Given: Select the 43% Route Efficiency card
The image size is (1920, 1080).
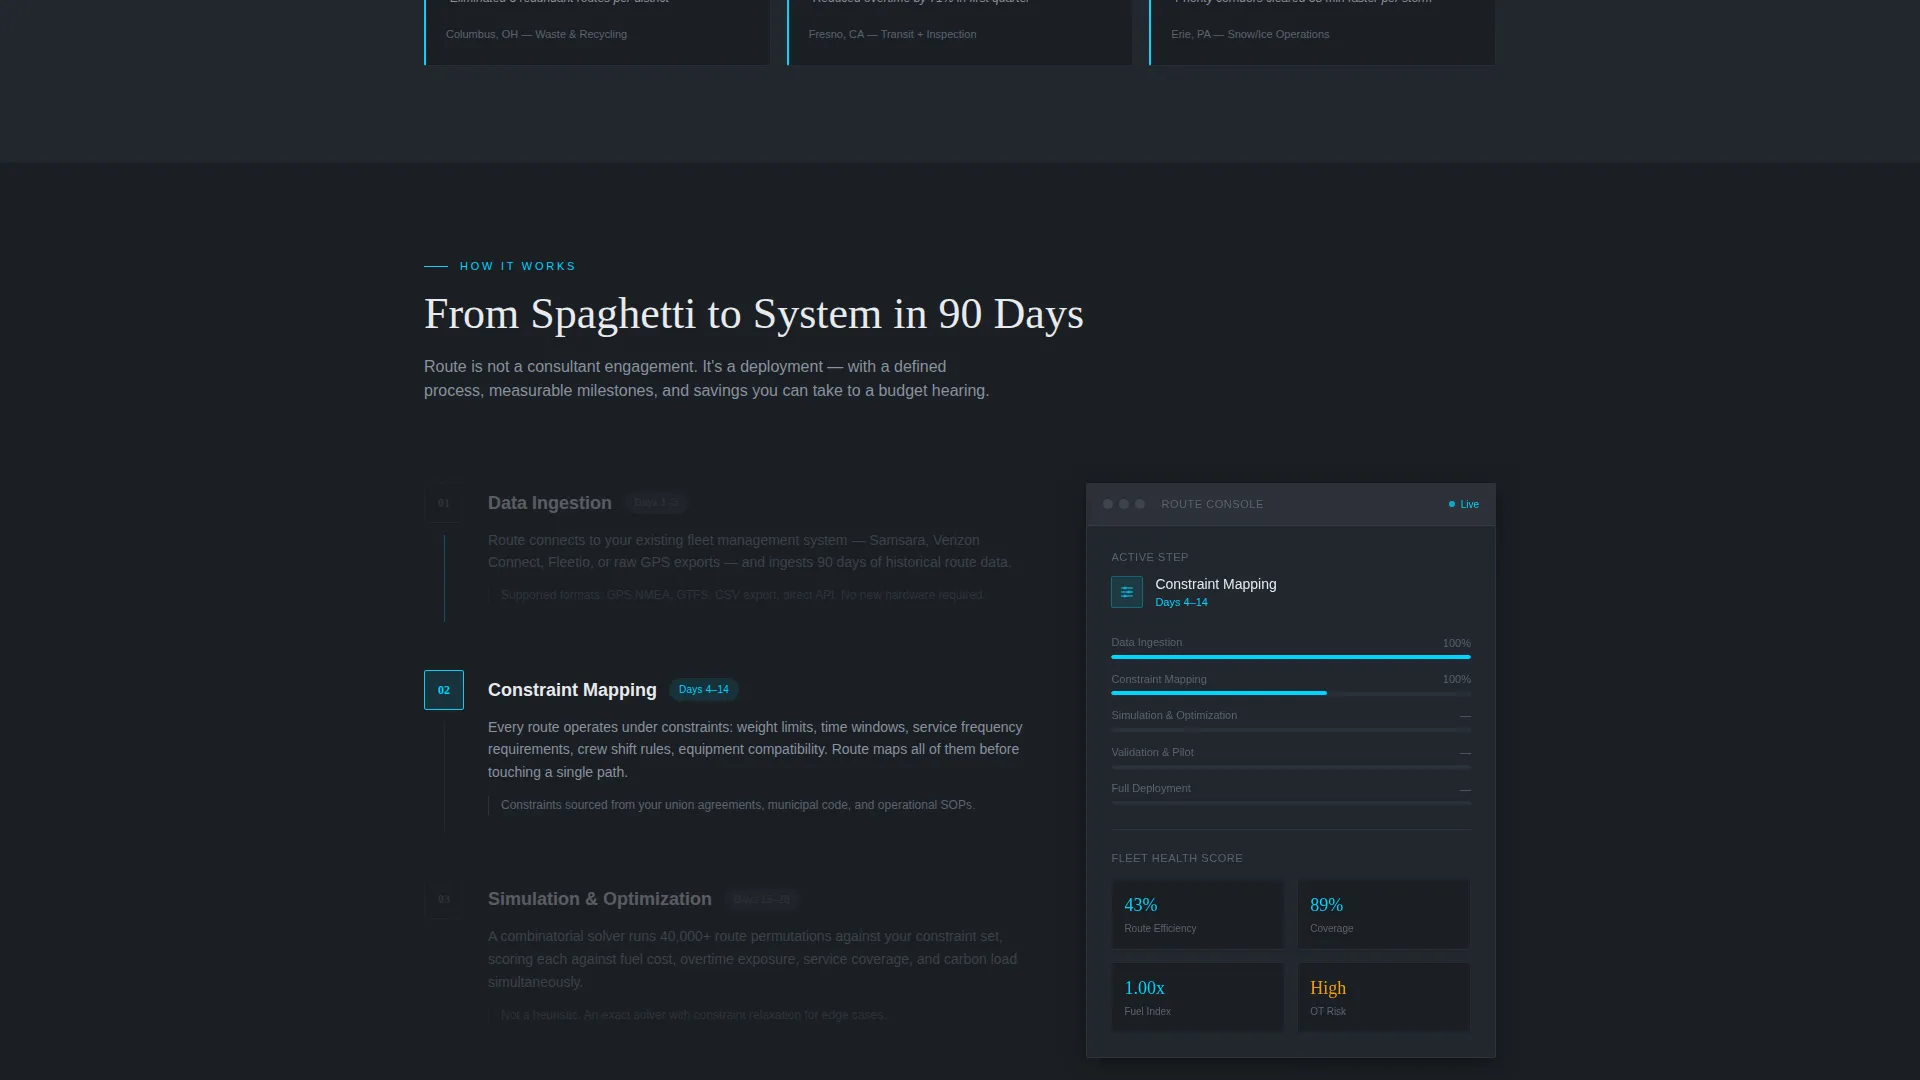Looking at the screenshot, I should [1198, 914].
